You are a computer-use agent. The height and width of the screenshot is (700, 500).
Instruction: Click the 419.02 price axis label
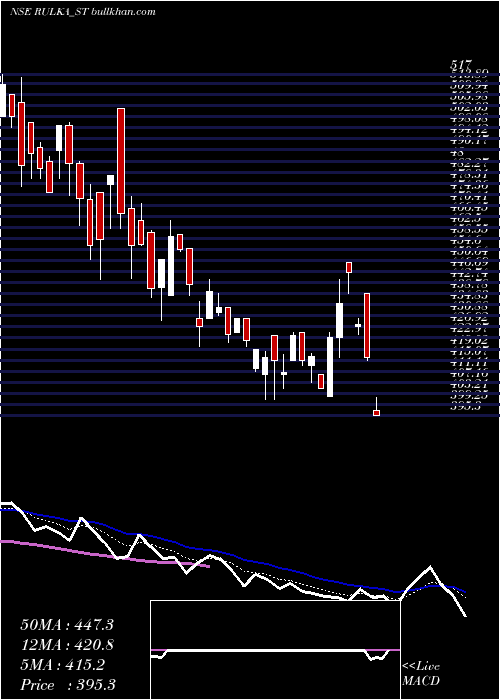469,342
